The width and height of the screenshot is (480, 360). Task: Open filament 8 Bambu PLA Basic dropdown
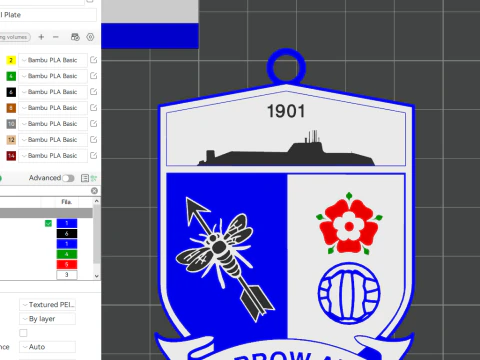(53, 108)
